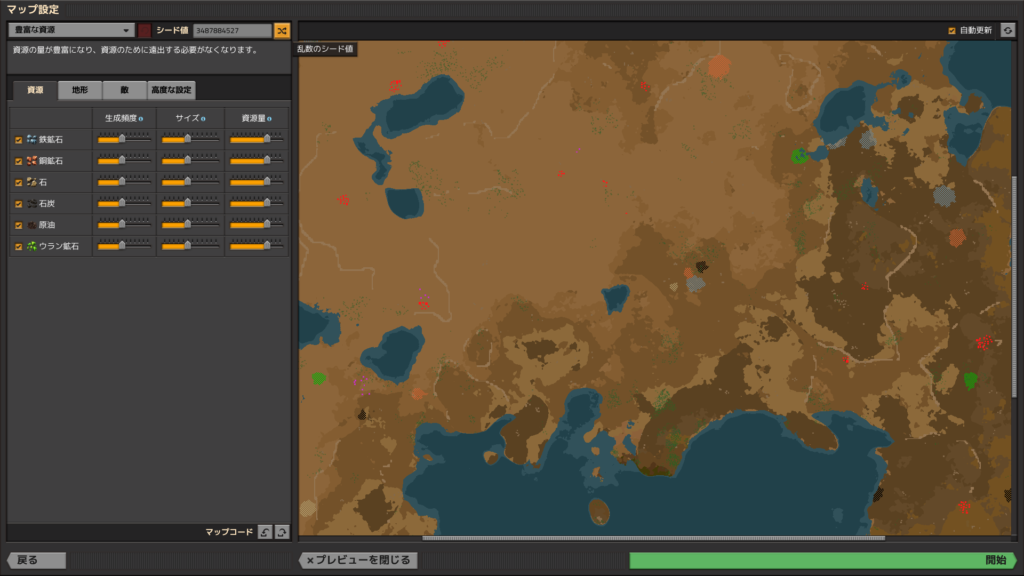Viewport: 1024px width, 576px height.
Task: Uncheck the 石 checkbox
Action: pos(18,183)
